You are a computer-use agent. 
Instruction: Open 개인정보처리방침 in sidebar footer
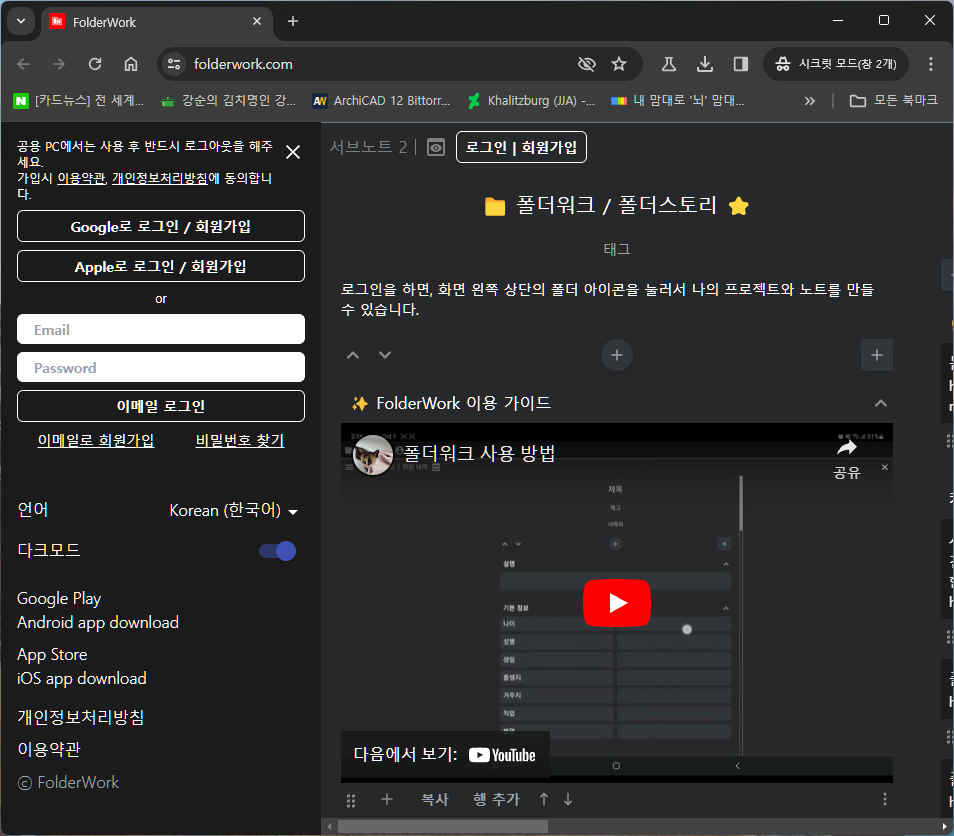pos(80,717)
